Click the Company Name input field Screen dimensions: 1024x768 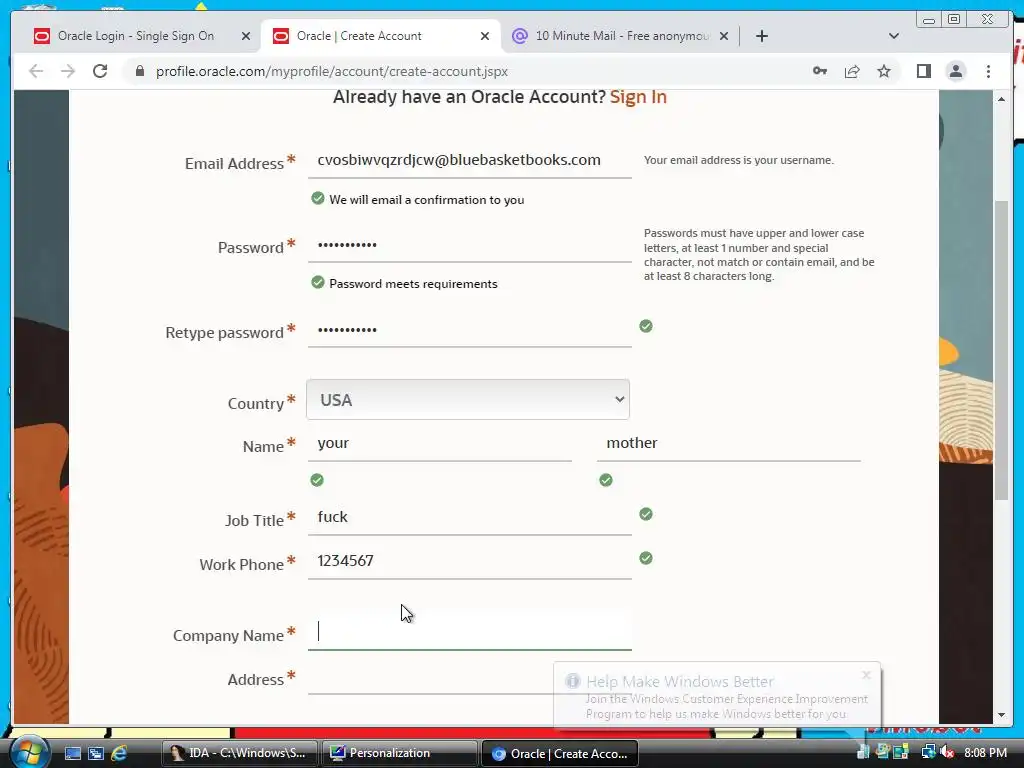point(470,632)
